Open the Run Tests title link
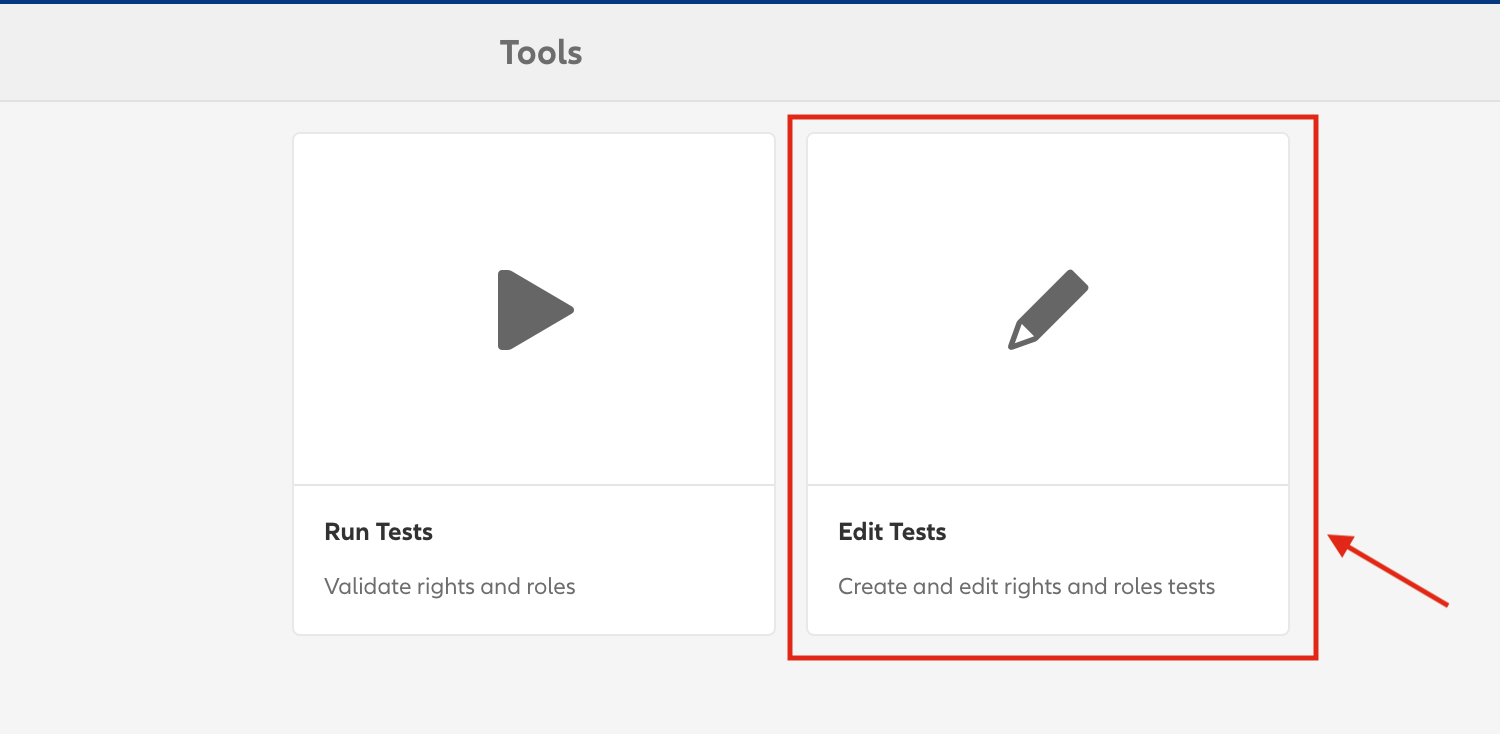 379,532
